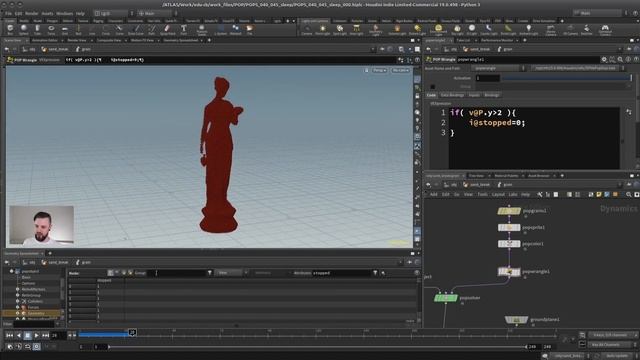Click the global frame range slider
640x360 pixels.
click(x=318, y=347)
